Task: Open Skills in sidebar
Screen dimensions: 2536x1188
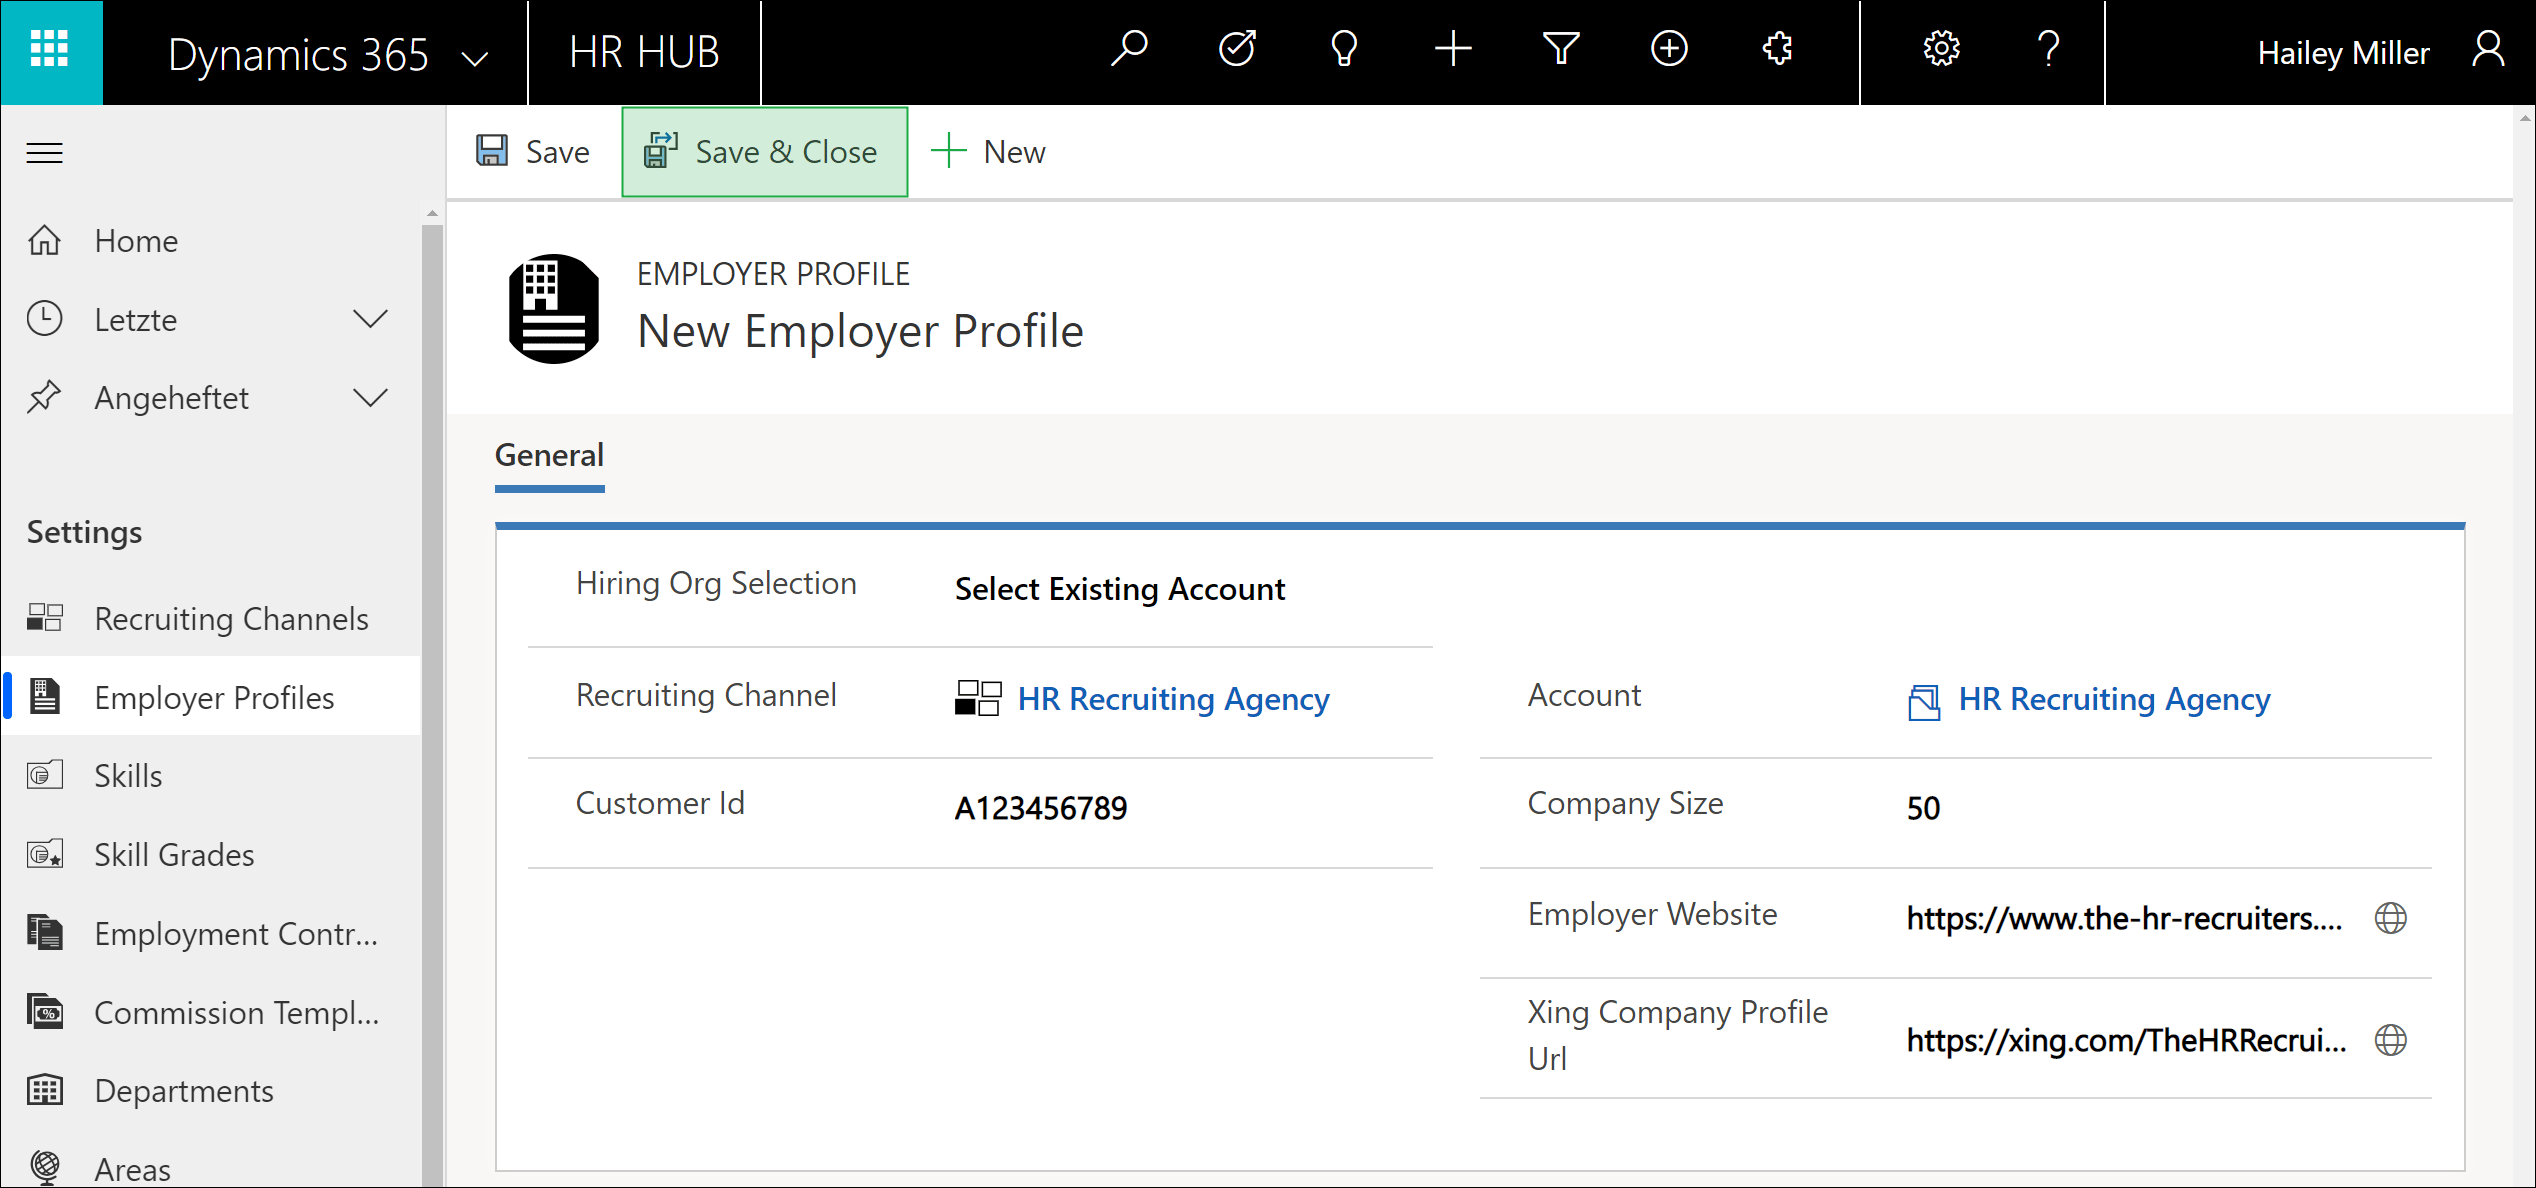Action: pos(212,776)
